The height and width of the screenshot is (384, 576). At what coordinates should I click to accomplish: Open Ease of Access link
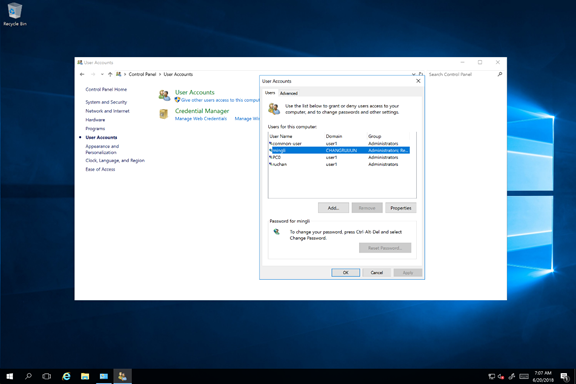pos(100,169)
